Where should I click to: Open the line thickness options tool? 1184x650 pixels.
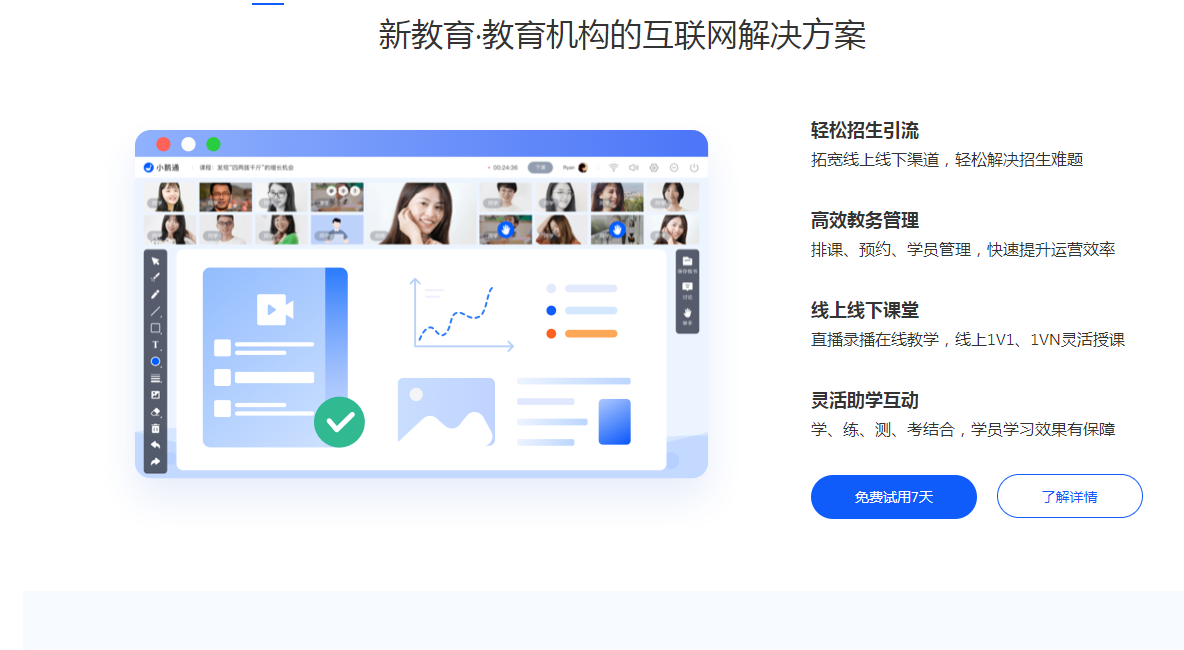click(x=156, y=378)
